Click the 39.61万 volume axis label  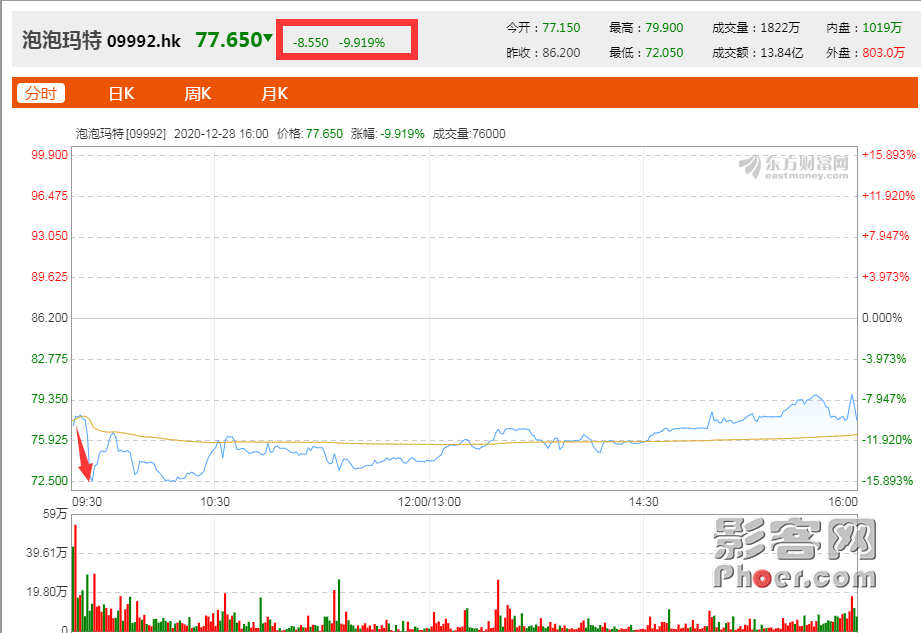click(47, 553)
